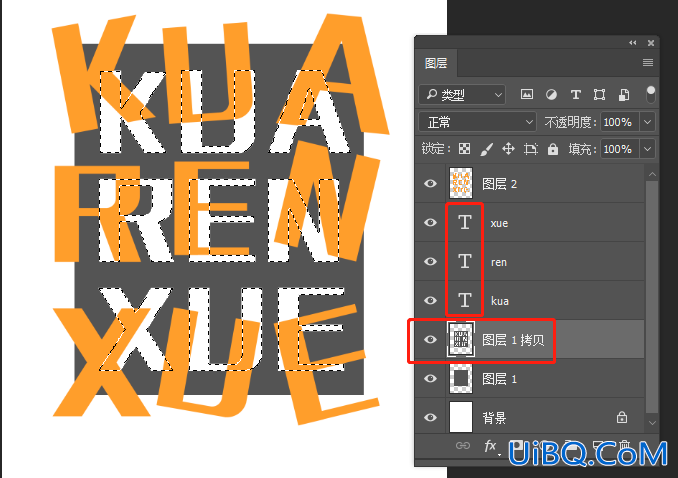The width and height of the screenshot is (678, 478).
Task: Lock transparent pixels checkerboard icon
Action: 464,149
